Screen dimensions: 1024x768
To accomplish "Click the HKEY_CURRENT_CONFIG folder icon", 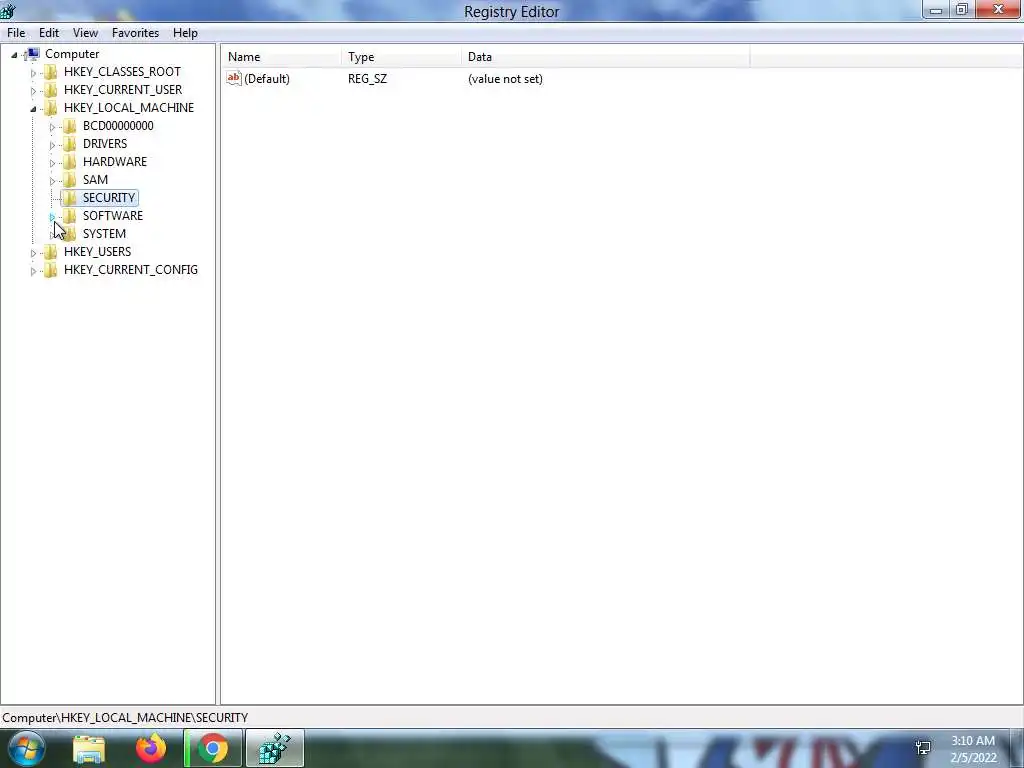I will pyautogui.click(x=51, y=270).
